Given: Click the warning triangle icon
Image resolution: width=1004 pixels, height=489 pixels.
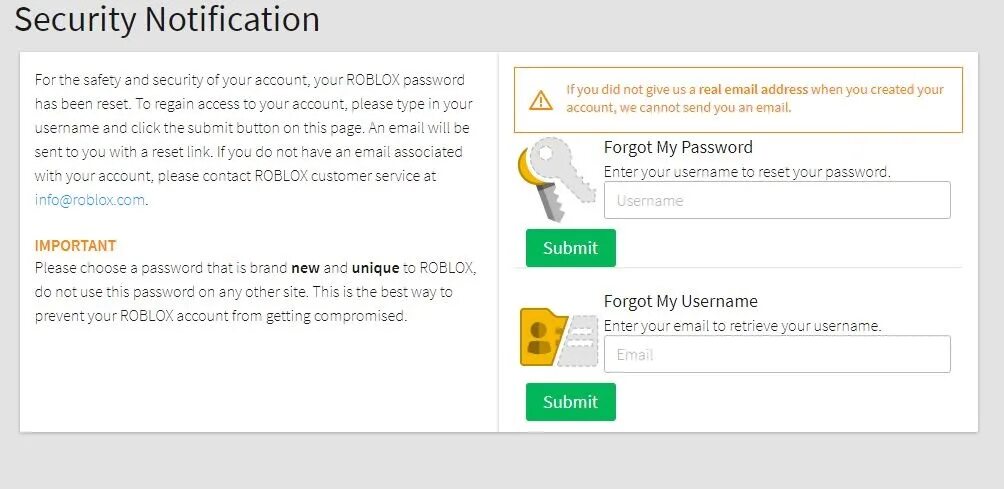Looking at the screenshot, I should 540,99.
